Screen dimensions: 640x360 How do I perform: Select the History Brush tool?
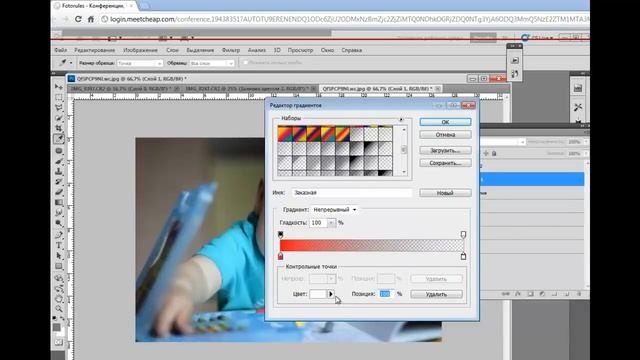(x=59, y=182)
